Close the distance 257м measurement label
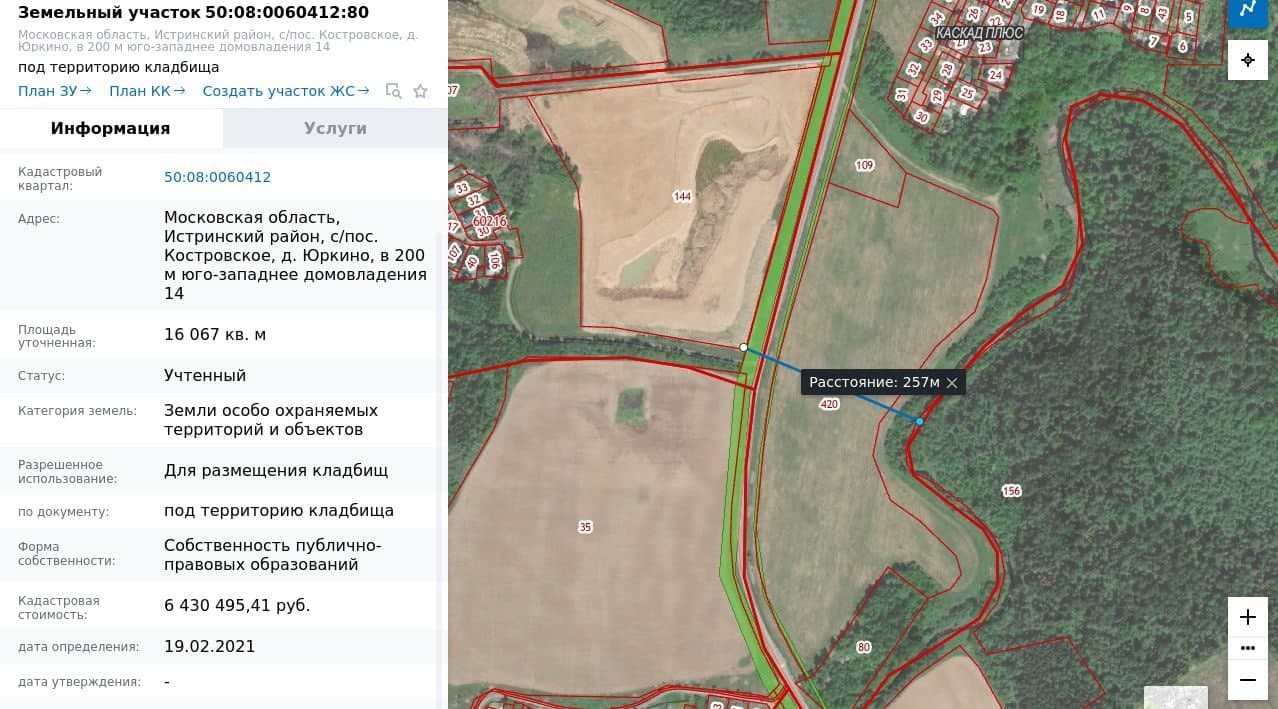The height and width of the screenshot is (709, 1278). (x=952, y=382)
